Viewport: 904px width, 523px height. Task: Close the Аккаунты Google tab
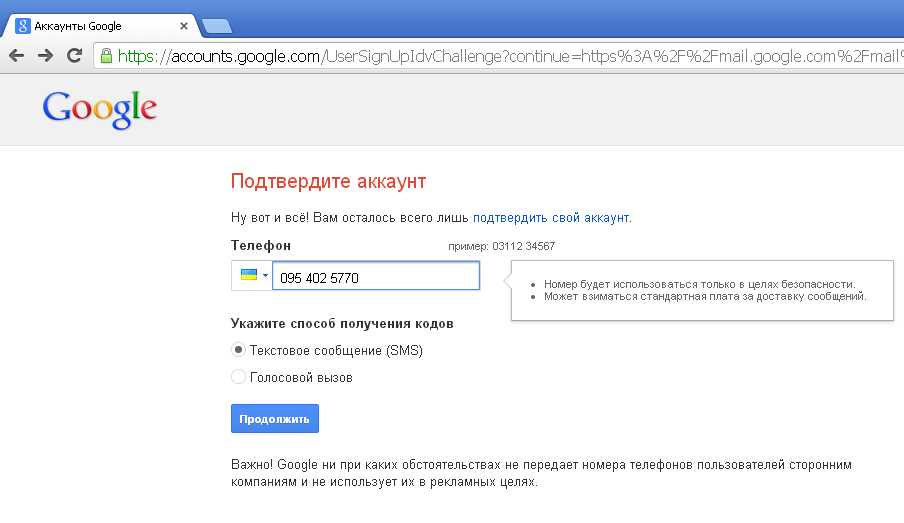point(184,26)
